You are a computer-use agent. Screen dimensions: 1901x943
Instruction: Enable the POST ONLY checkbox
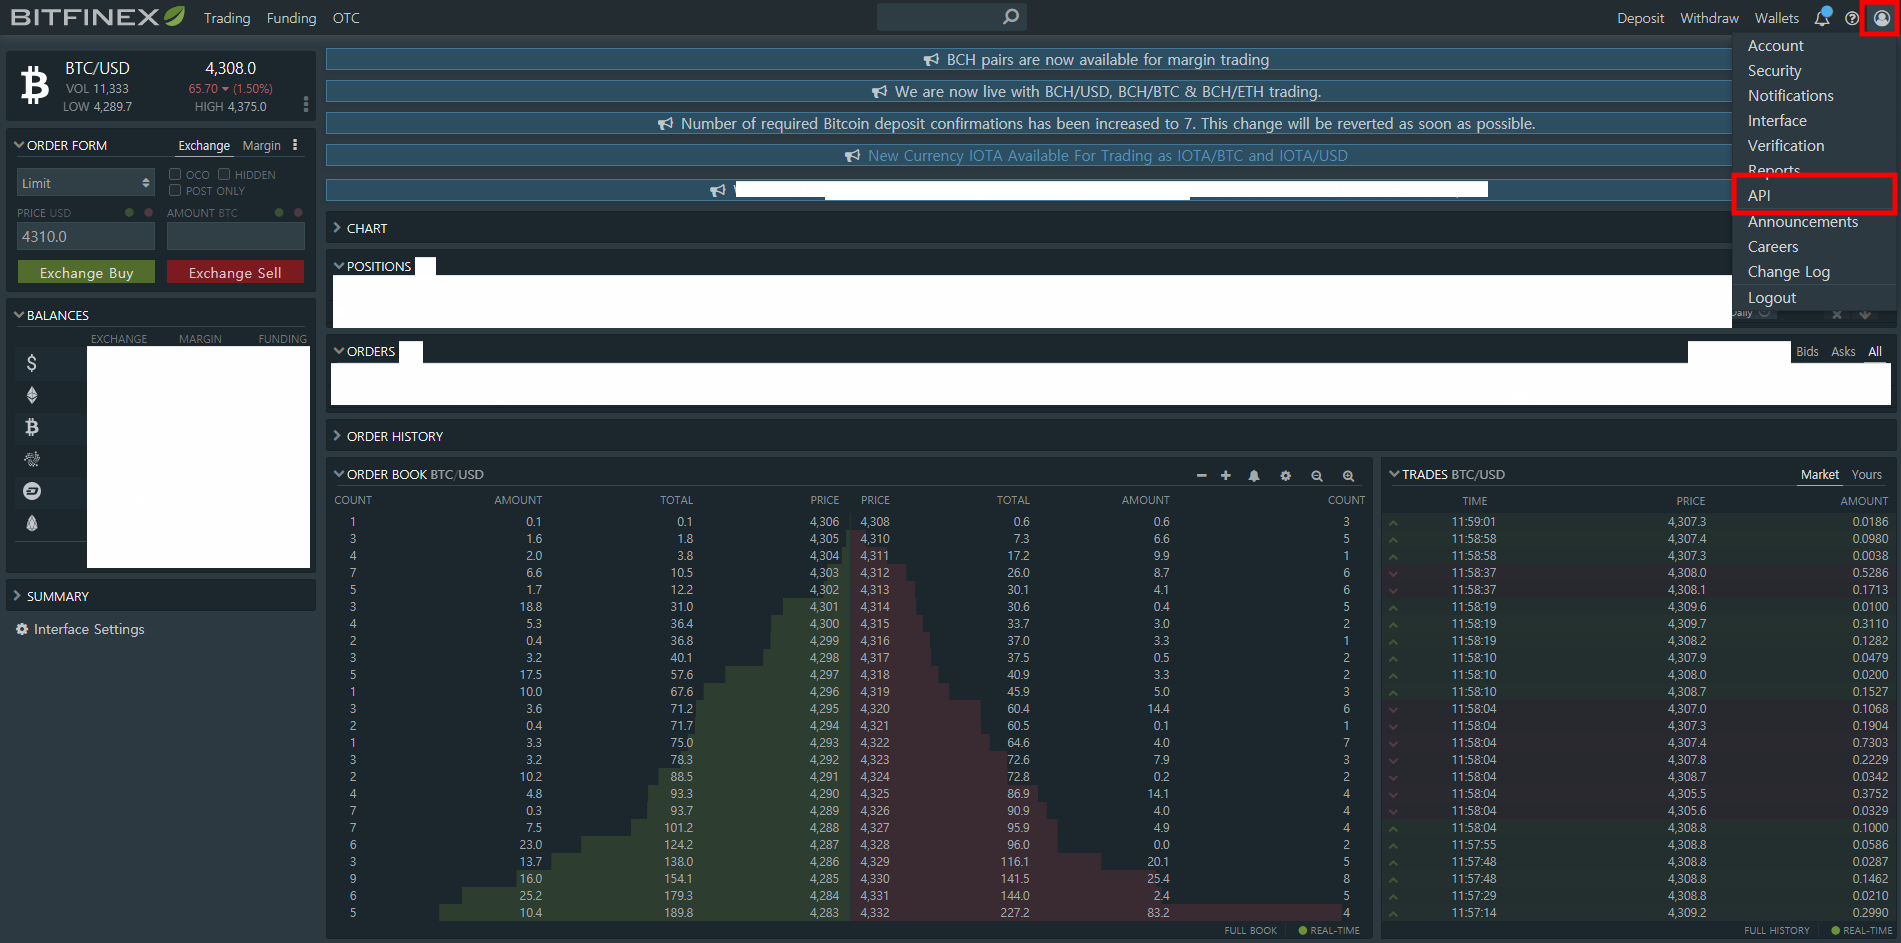tap(175, 190)
